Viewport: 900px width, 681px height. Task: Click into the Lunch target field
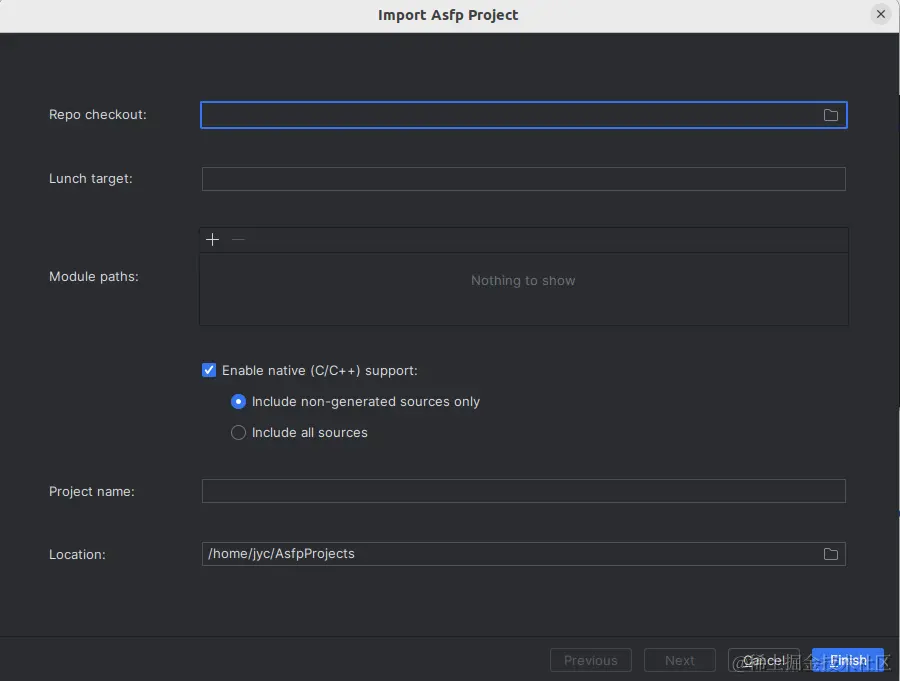click(523, 179)
